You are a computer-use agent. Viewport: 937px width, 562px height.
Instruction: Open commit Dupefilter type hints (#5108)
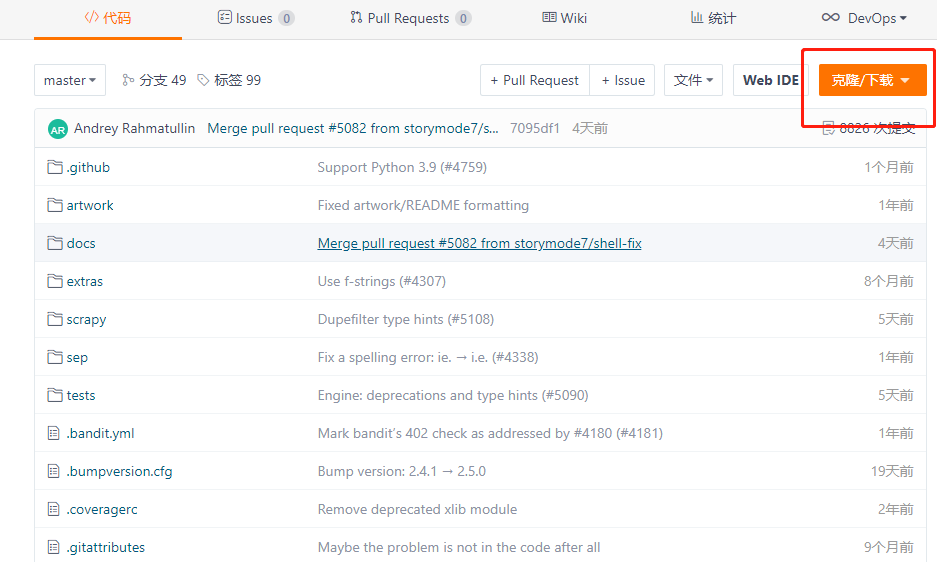pos(406,319)
